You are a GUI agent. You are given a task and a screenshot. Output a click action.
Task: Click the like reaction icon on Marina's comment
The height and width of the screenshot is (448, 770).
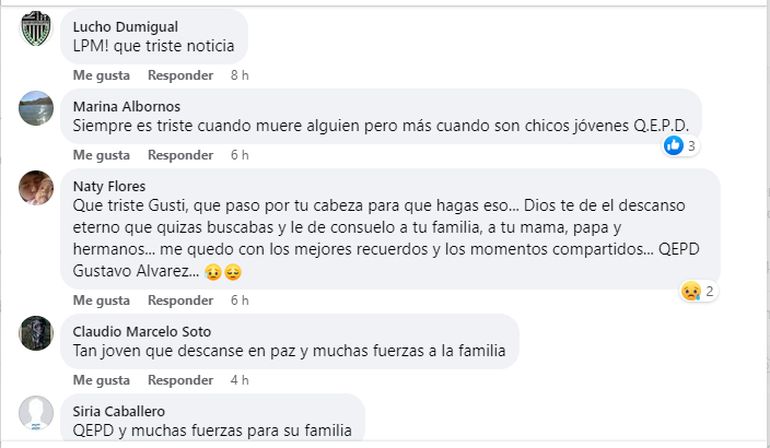674,146
